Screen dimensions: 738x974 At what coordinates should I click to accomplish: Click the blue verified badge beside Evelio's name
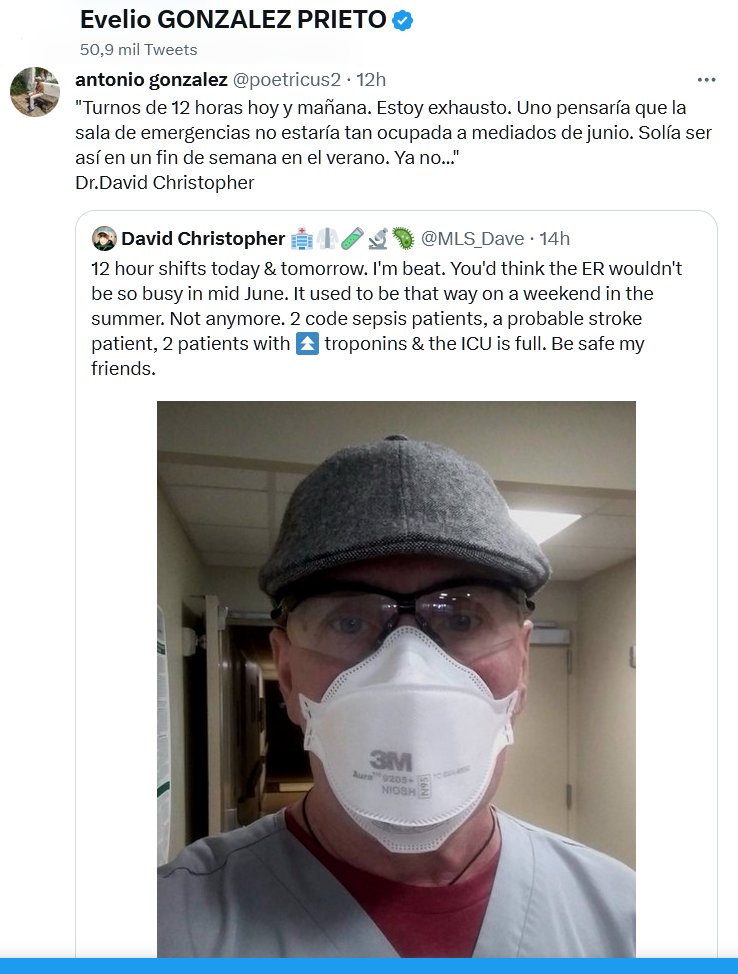click(403, 21)
